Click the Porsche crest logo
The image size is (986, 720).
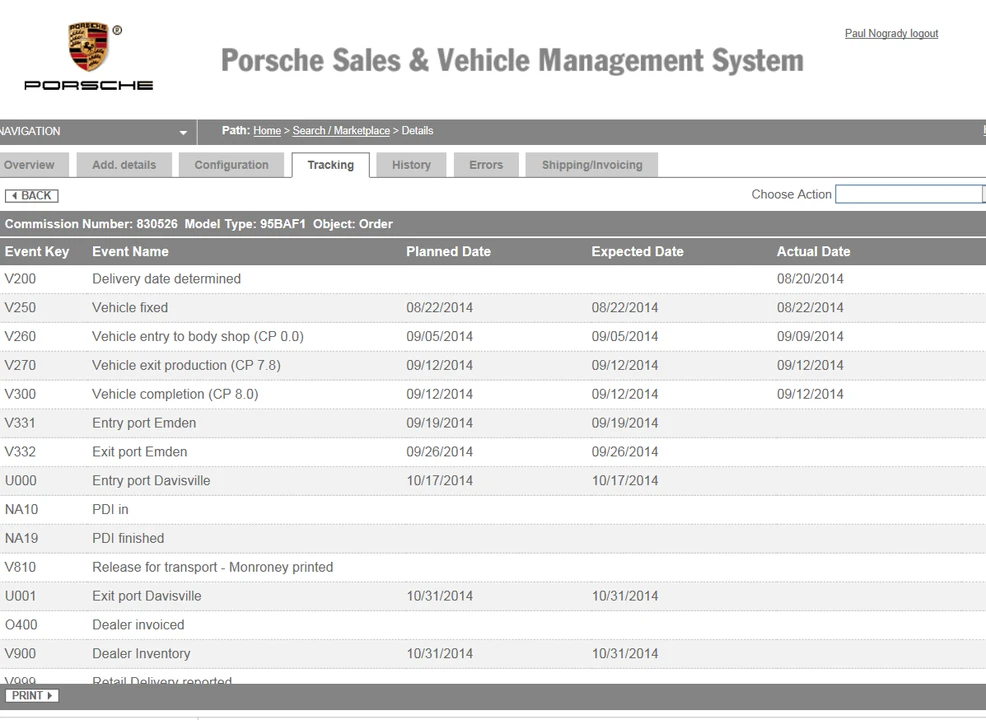(x=89, y=47)
